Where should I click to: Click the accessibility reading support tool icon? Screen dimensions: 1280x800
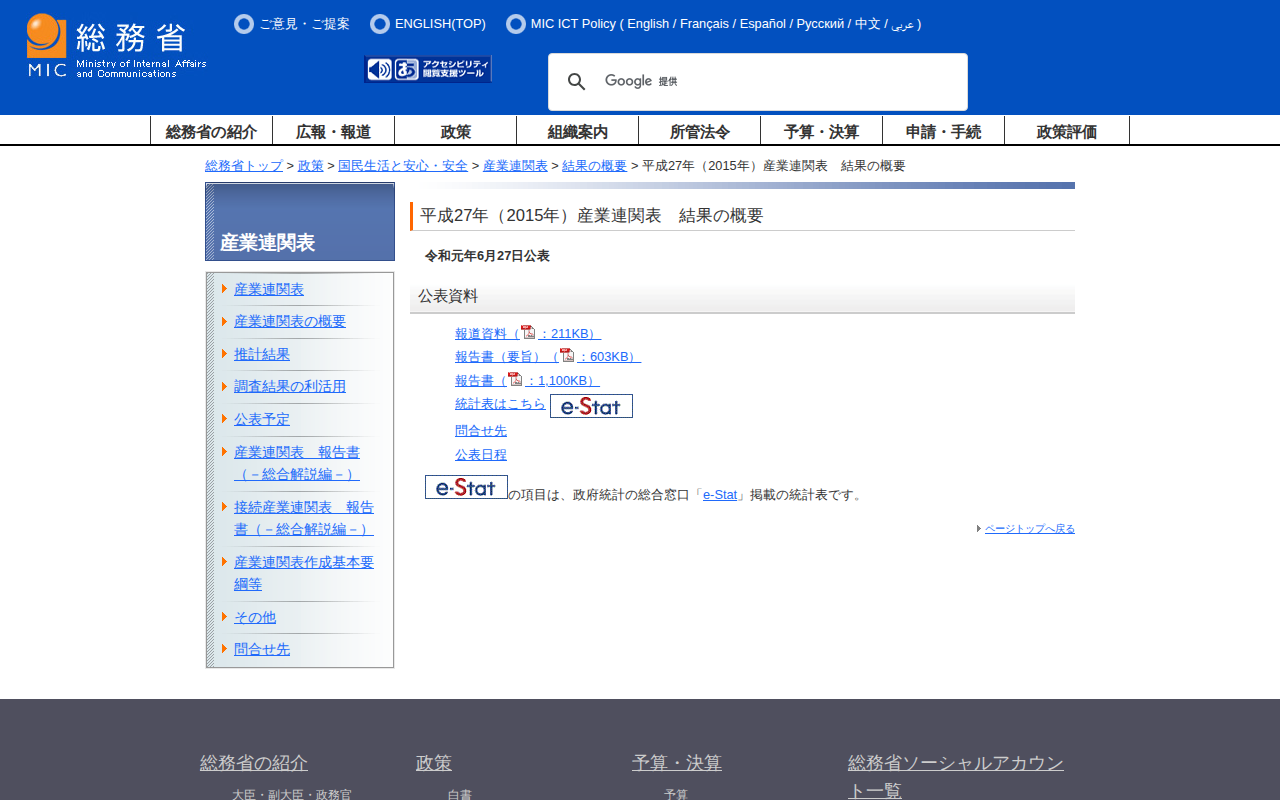click(428, 69)
